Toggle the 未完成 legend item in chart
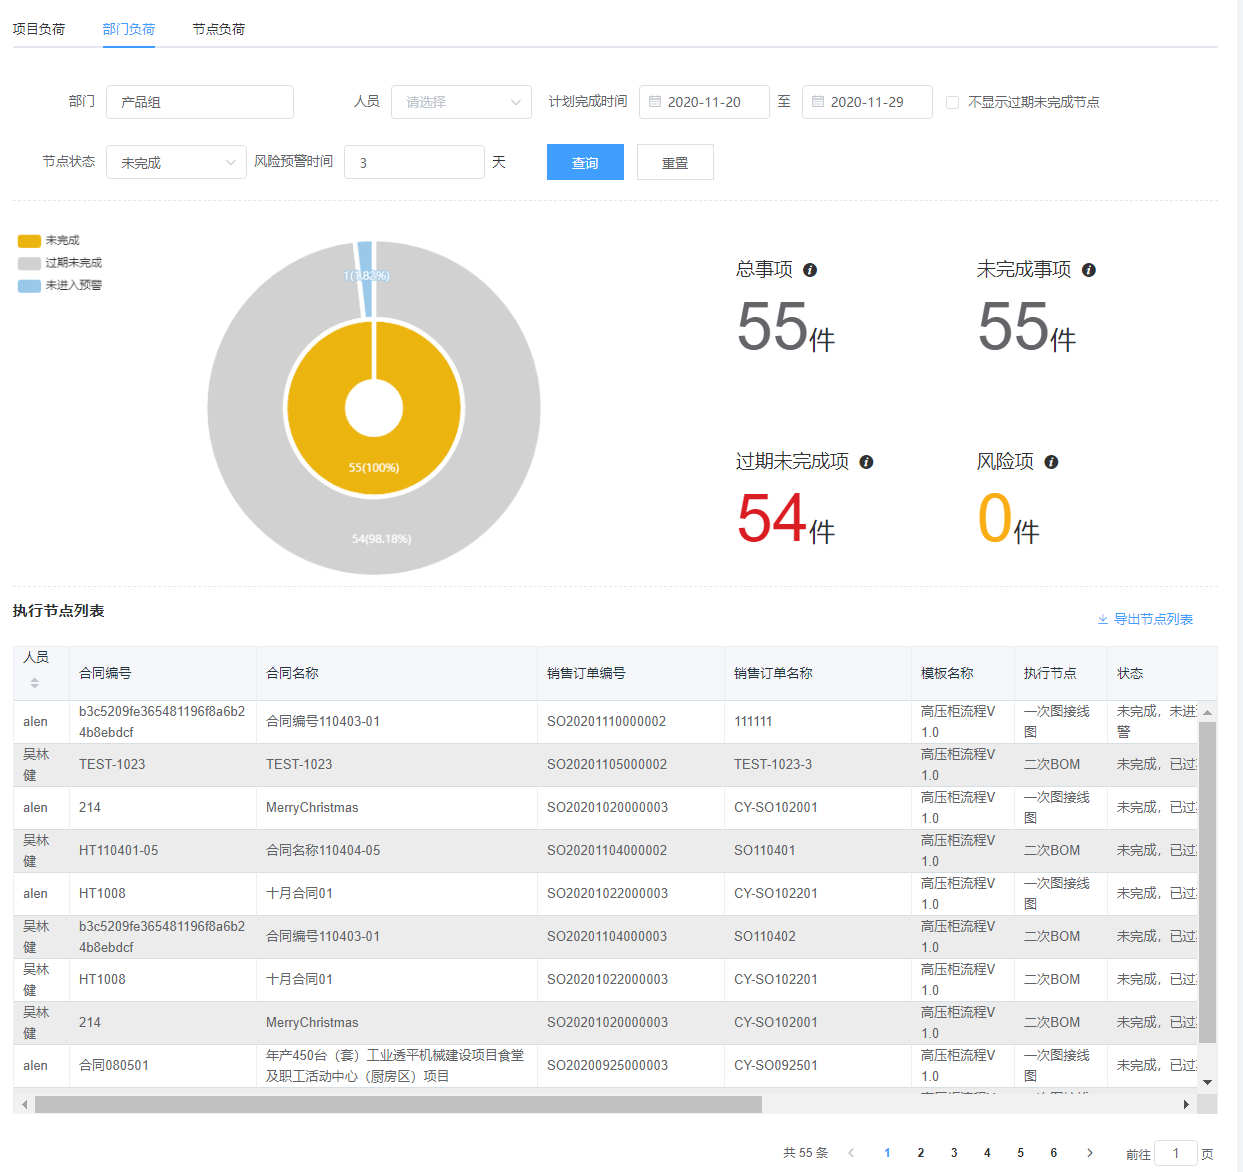The height and width of the screenshot is (1172, 1243). pos(61,241)
